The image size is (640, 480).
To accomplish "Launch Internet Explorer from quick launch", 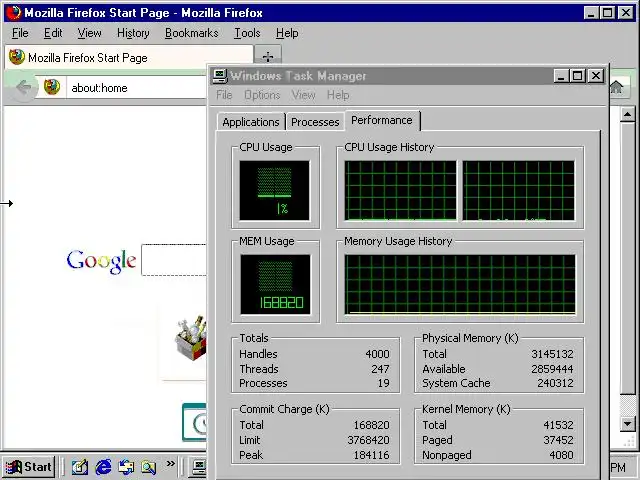I will pyautogui.click(x=103, y=467).
